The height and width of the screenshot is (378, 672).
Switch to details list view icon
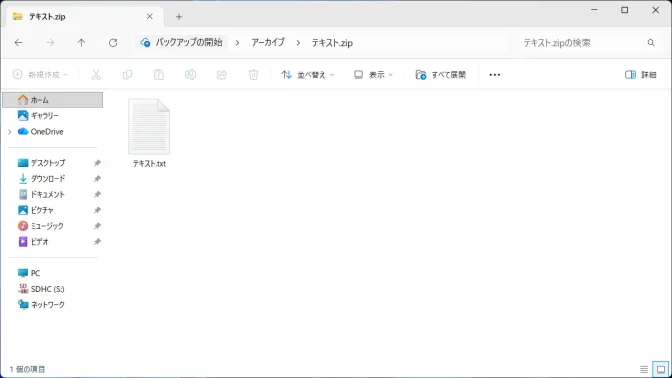coord(644,369)
